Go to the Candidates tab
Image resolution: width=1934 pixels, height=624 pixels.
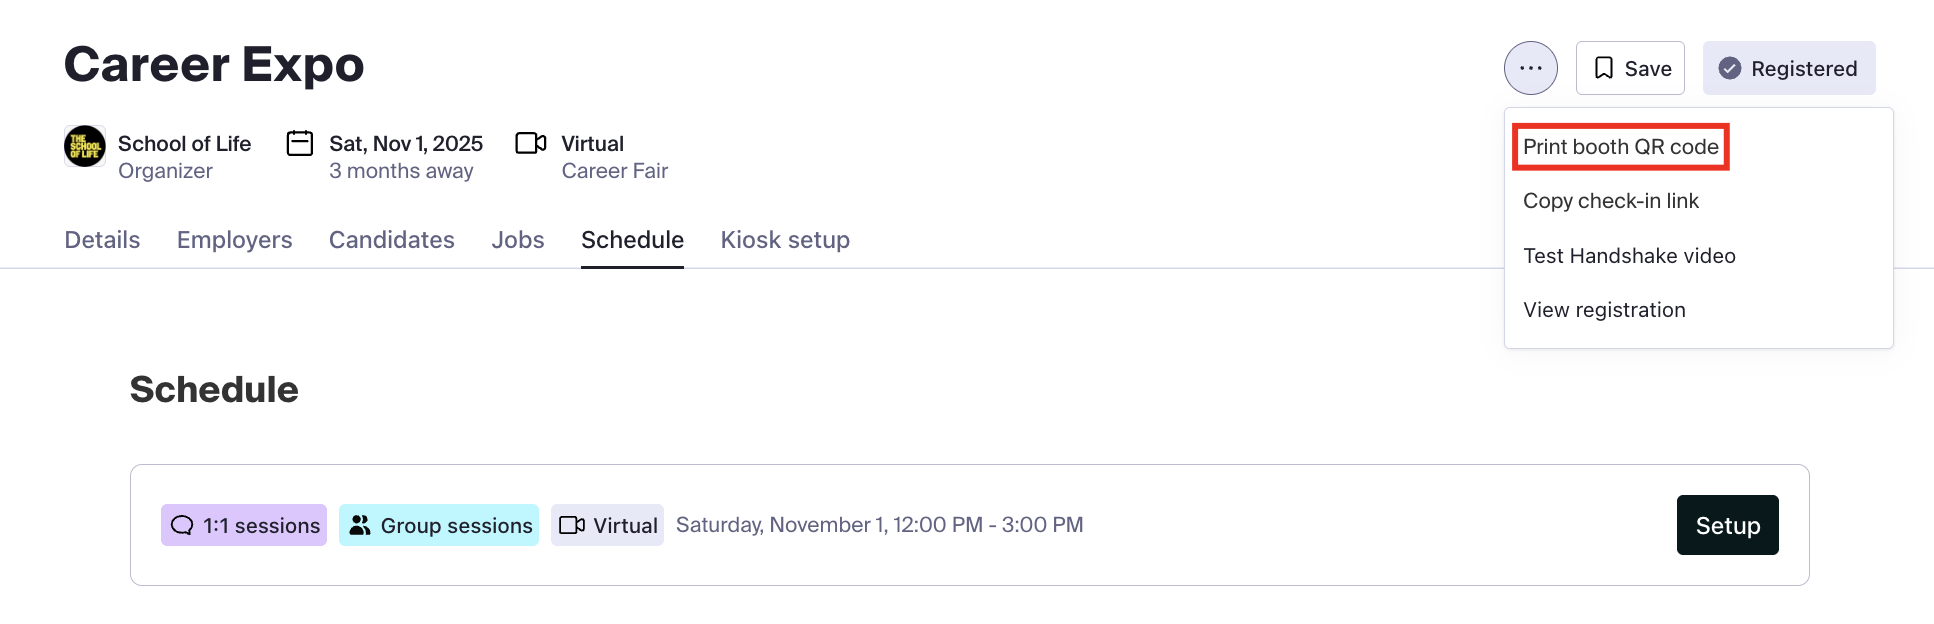tap(392, 240)
